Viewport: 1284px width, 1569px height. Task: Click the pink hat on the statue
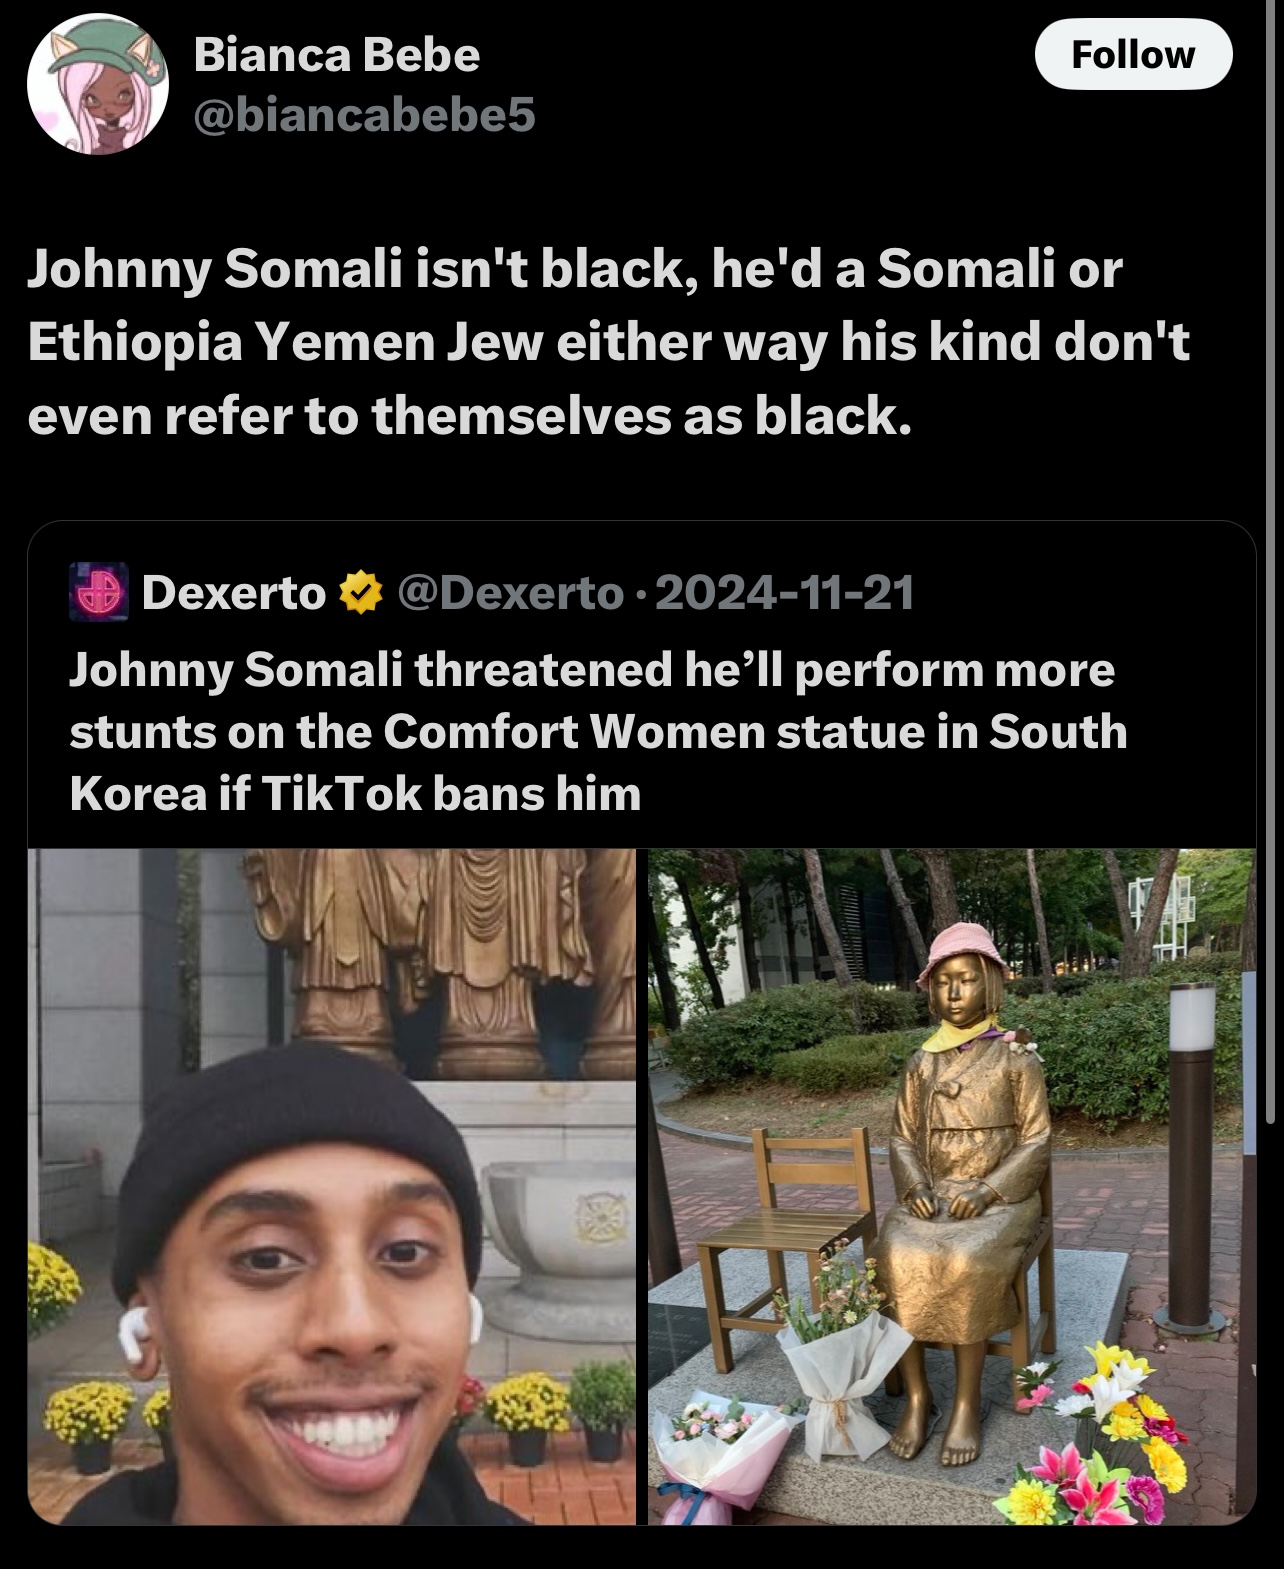pyautogui.click(x=962, y=953)
